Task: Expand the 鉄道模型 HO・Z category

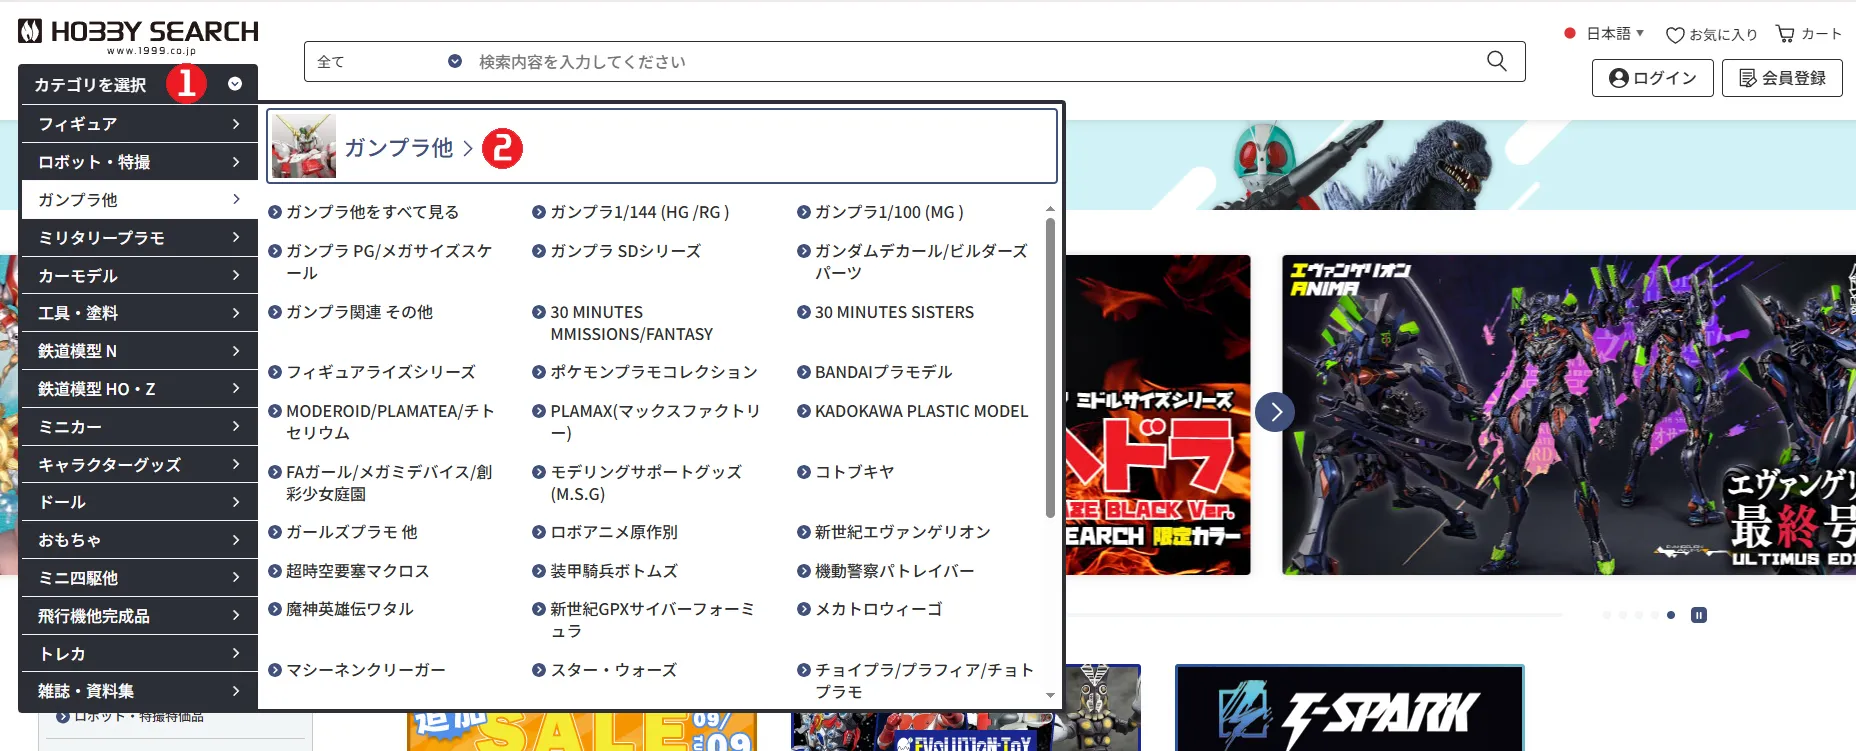Action: click(139, 389)
